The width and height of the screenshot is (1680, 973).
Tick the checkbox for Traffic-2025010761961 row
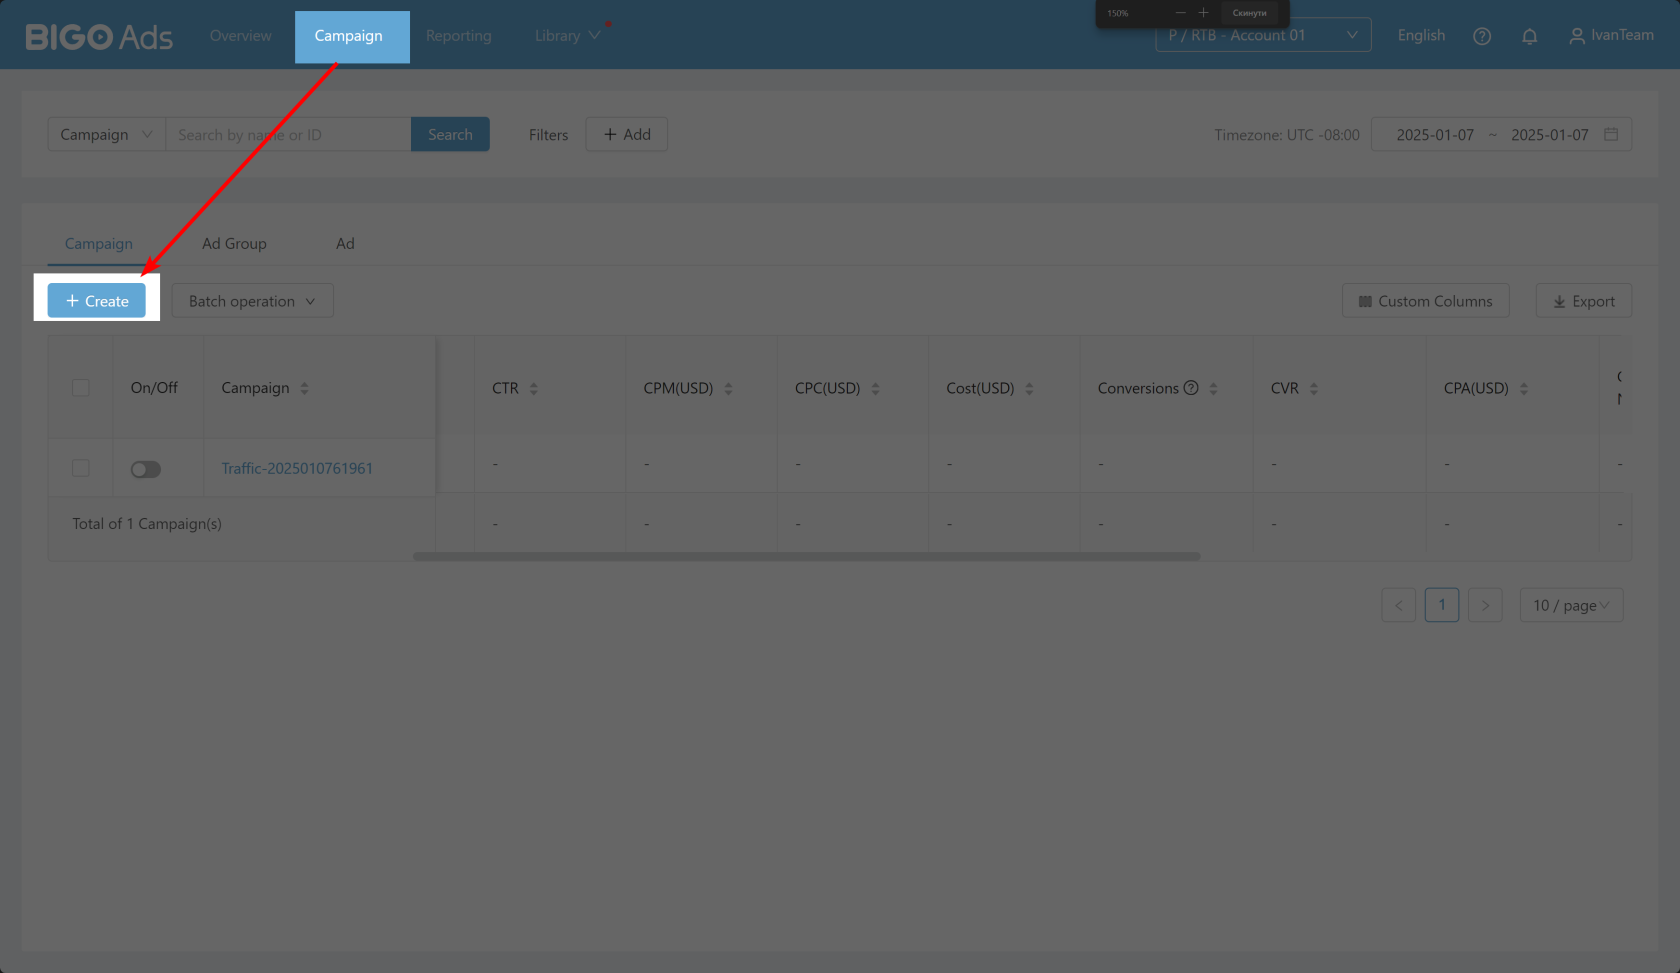point(81,468)
